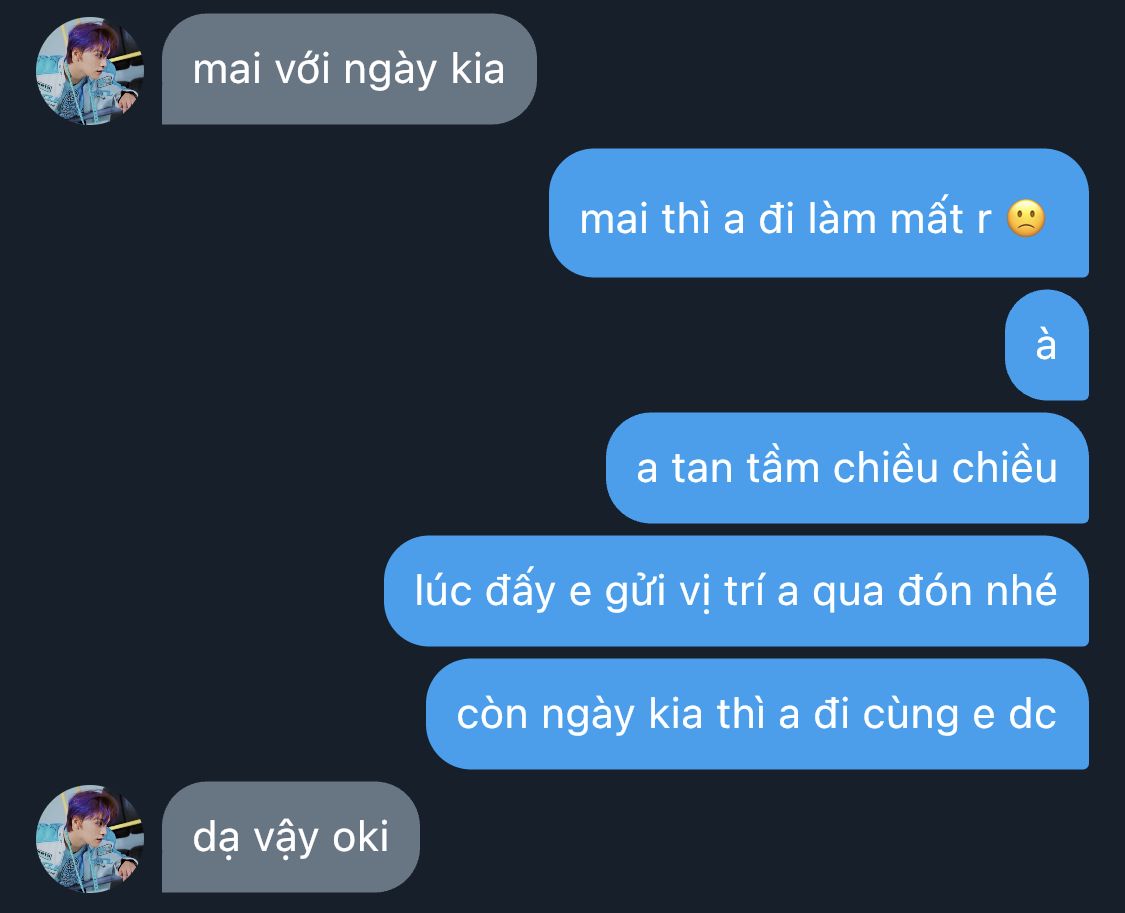Select the 'dạ vậy oki' reply bubble
The width and height of the screenshot is (1125, 913).
pyautogui.click(x=291, y=837)
